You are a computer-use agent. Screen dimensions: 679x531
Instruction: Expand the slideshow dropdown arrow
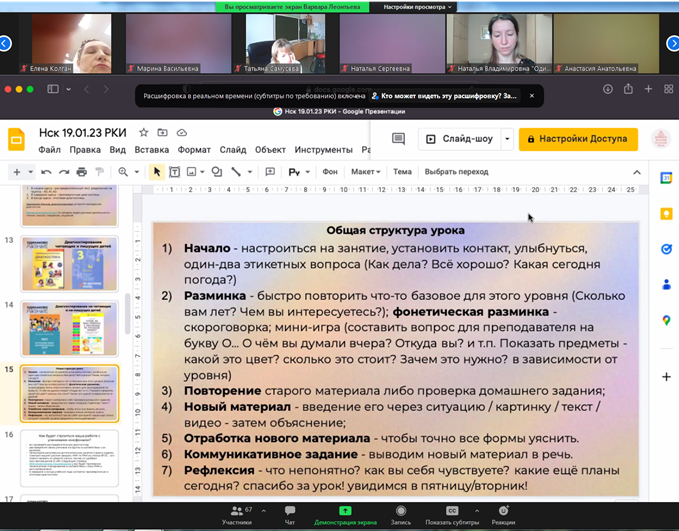[508, 139]
